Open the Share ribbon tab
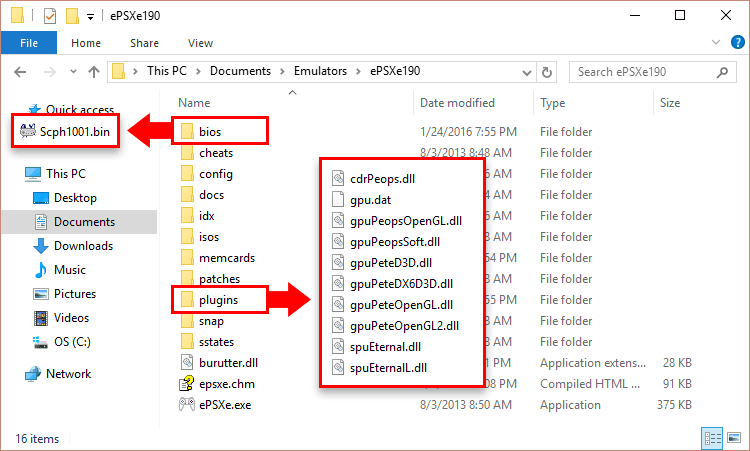This screenshot has height=451, width=750. 144,44
